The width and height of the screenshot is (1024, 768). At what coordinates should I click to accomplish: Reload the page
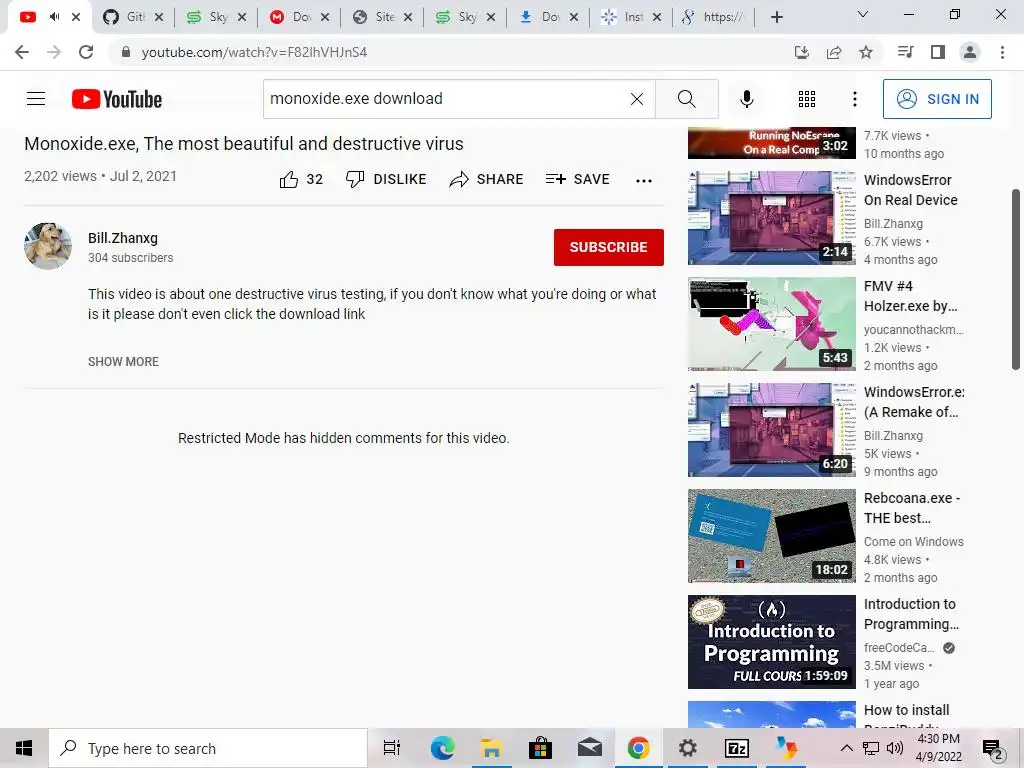86,52
